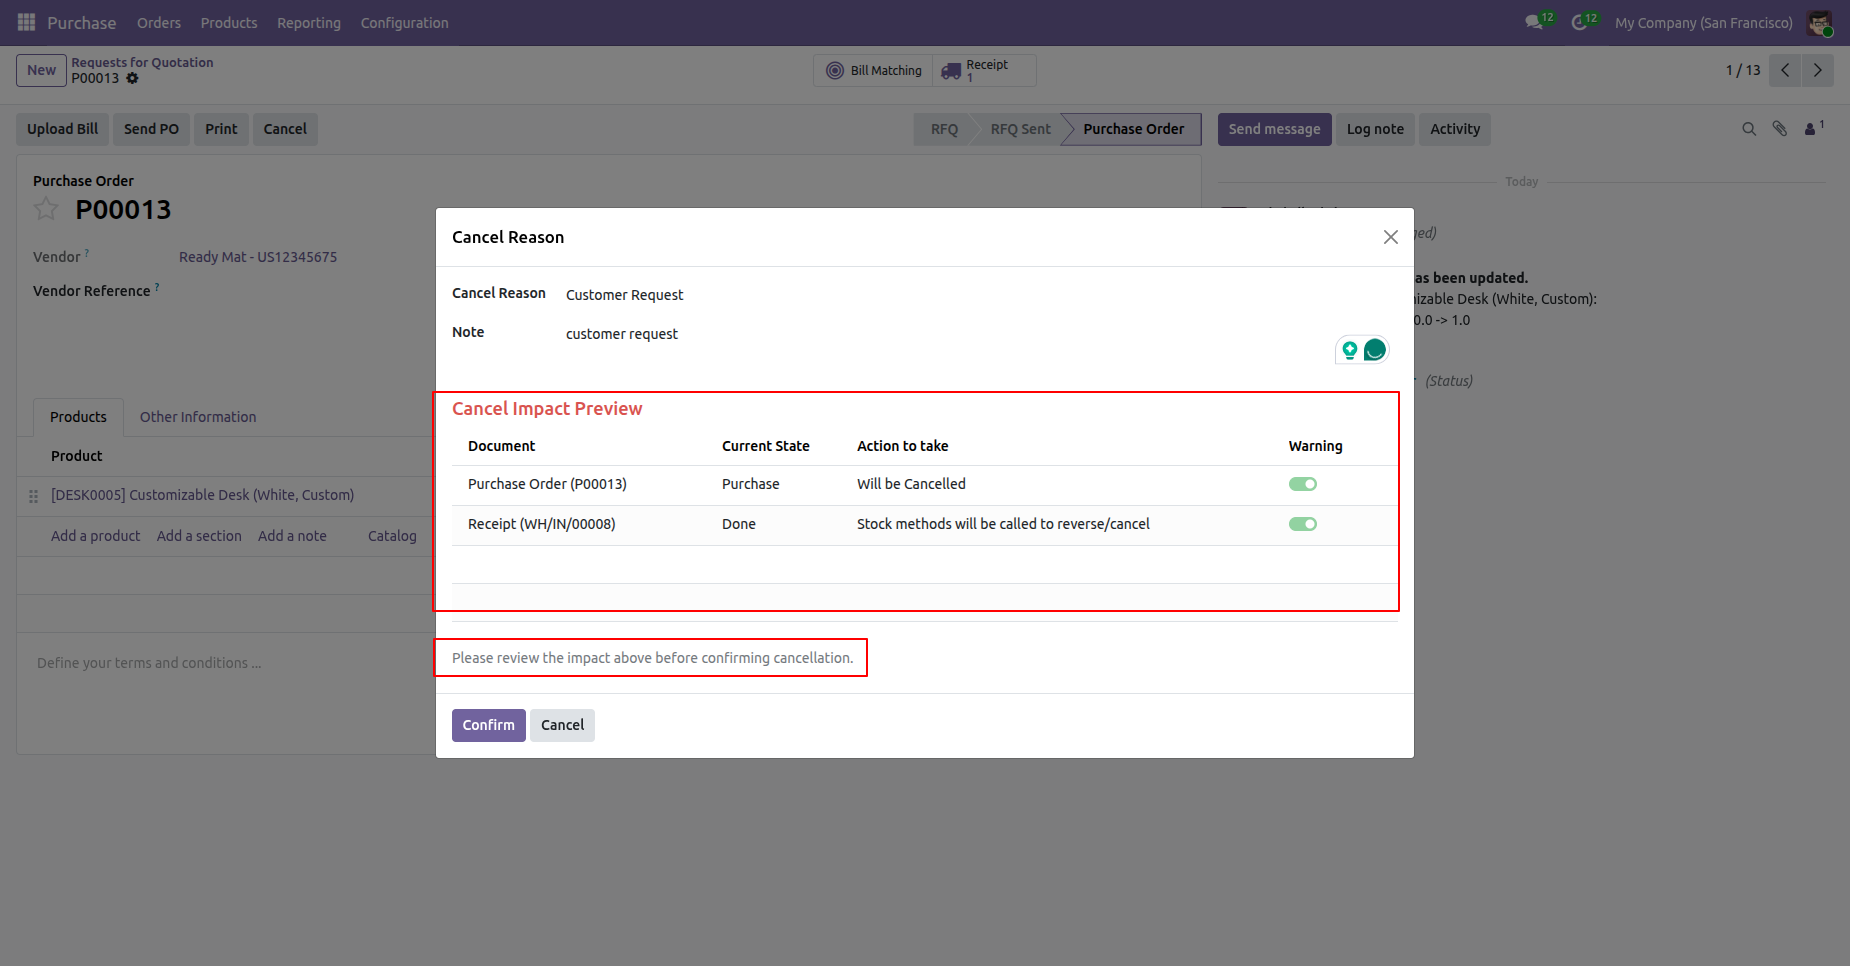This screenshot has width=1850, height=966.
Task: Click the Purchase app name in the top bar
Action: pos(81,22)
